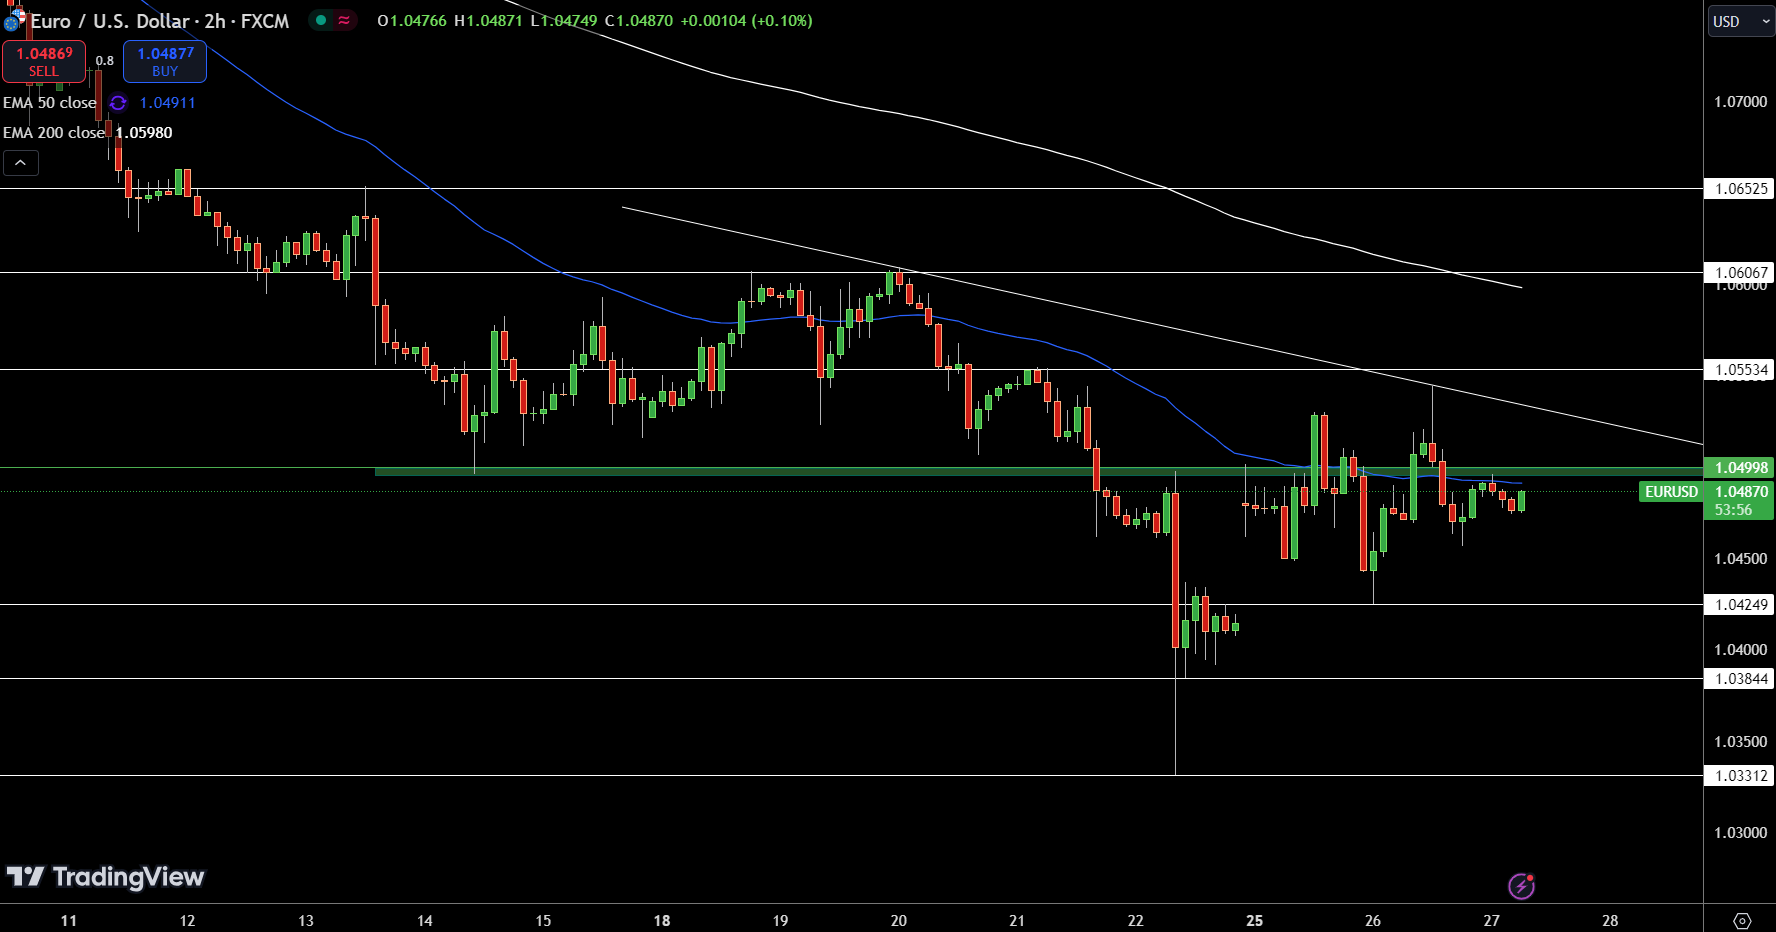Click the EMA 200 value 1.05980
Image resolution: width=1776 pixels, height=932 pixels.
[144, 133]
